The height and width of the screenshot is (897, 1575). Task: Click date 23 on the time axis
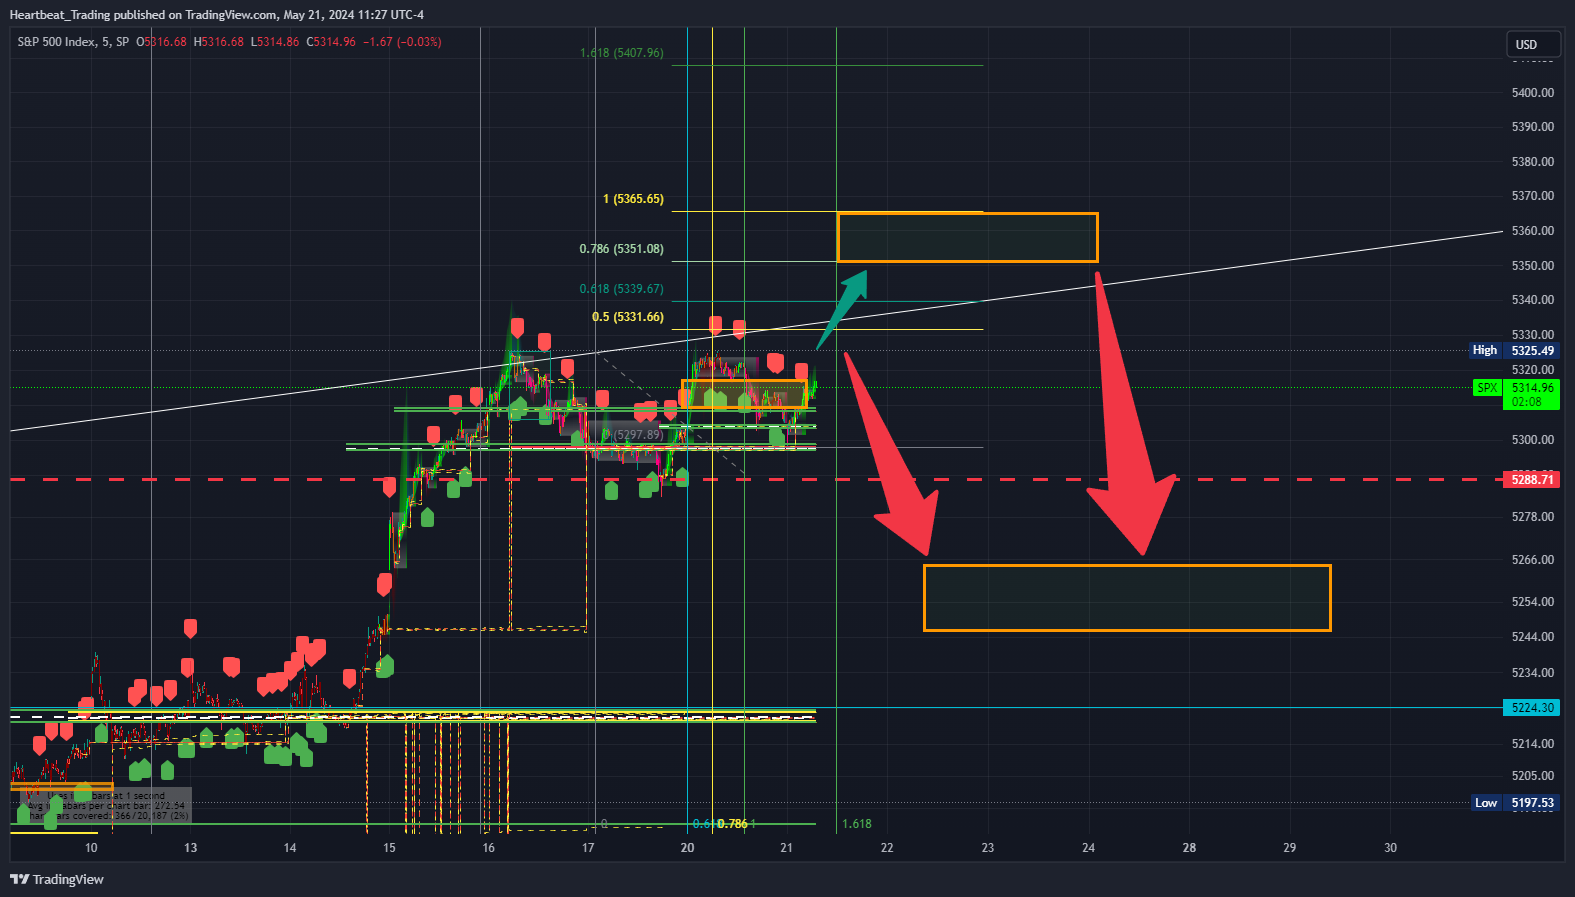988,848
